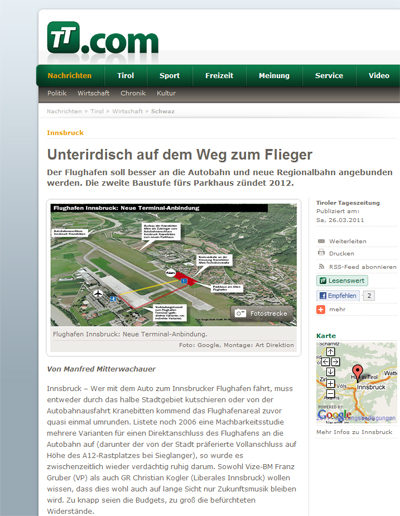Click the red plus mehr icon
Viewport: 400px width, 516px height.
point(321,310)
